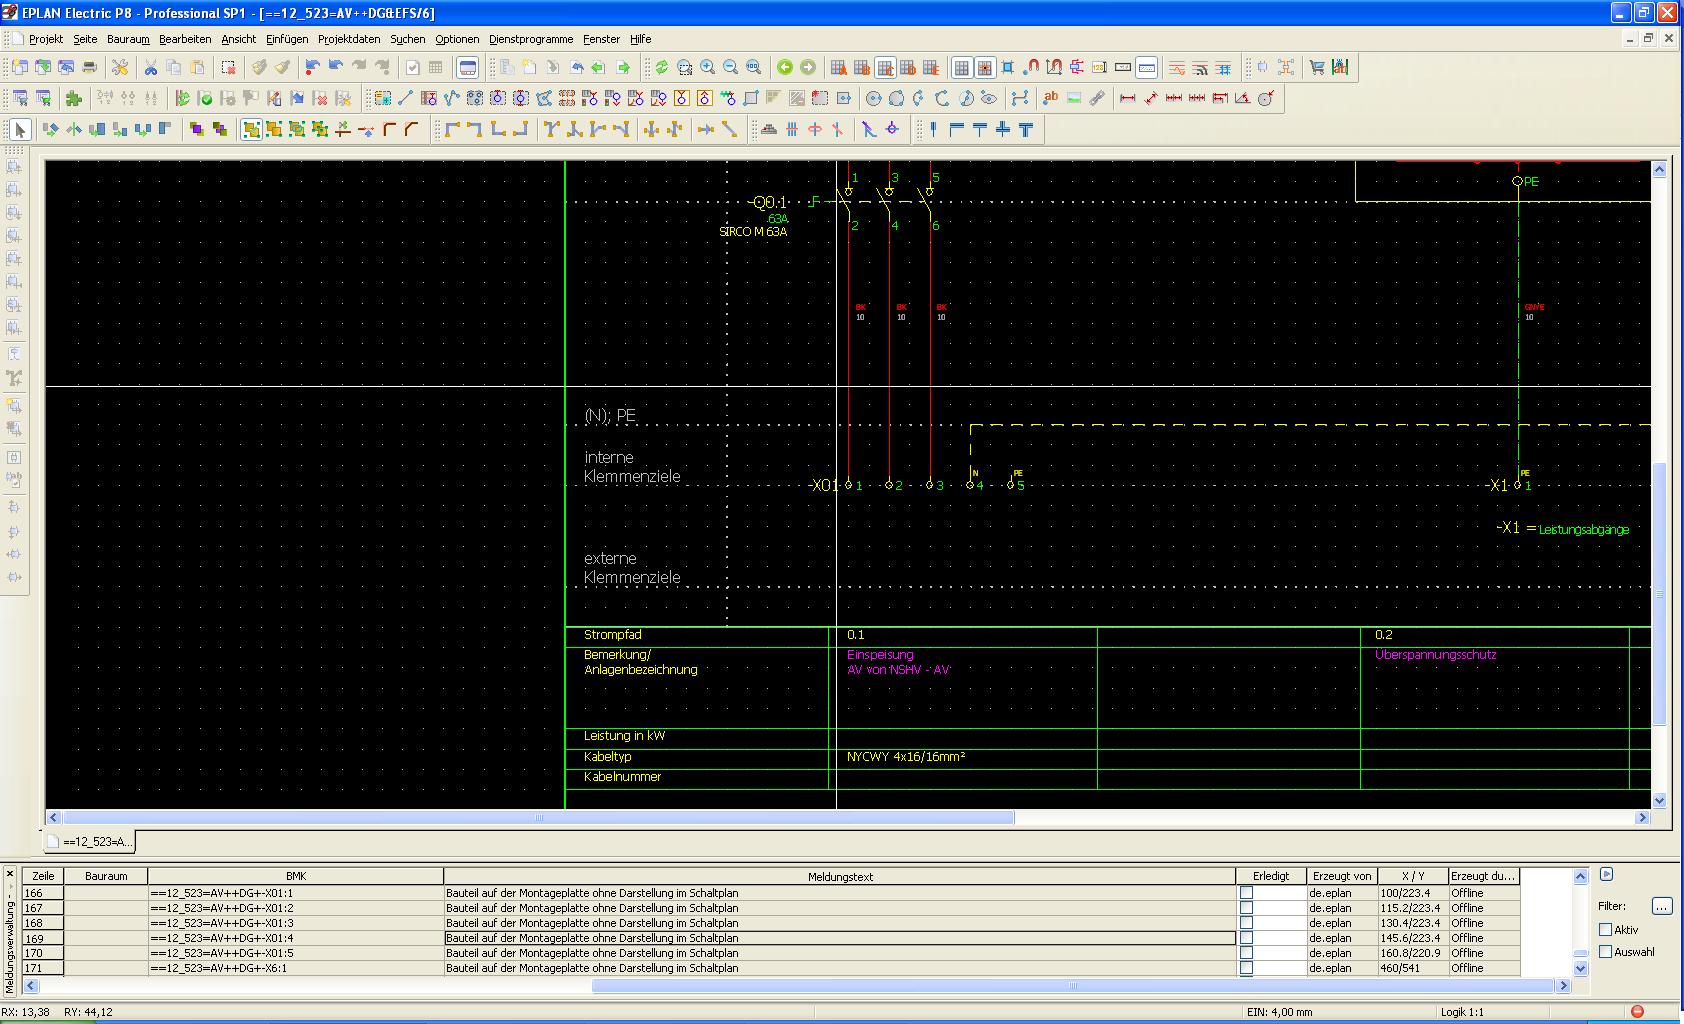
Task: Click the red stop status bar icon
Action: (1637, 1011)
